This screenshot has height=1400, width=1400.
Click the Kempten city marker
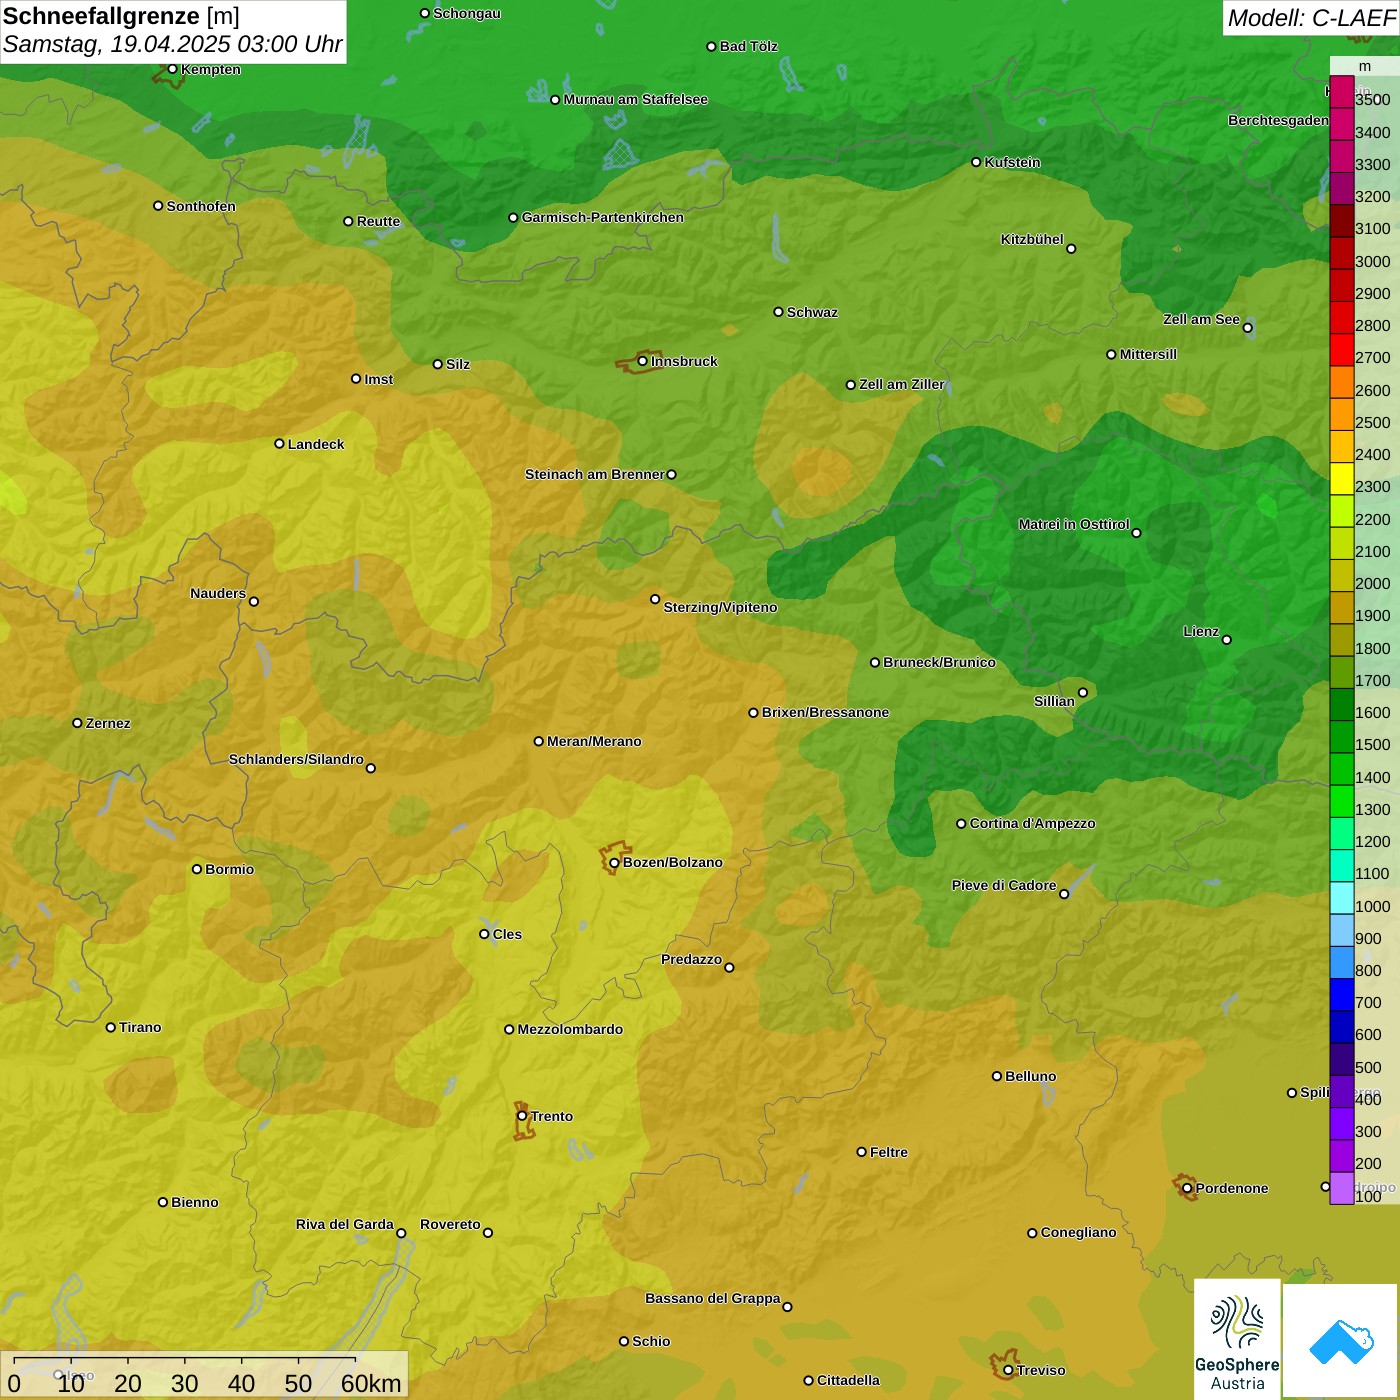coord(172,69)
